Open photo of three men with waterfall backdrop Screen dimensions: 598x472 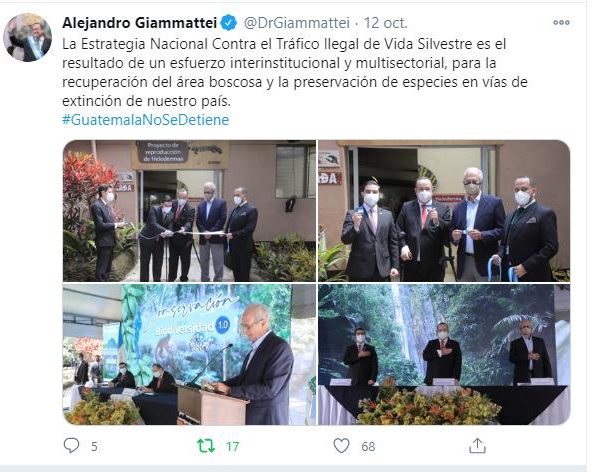tap(444, 355)
